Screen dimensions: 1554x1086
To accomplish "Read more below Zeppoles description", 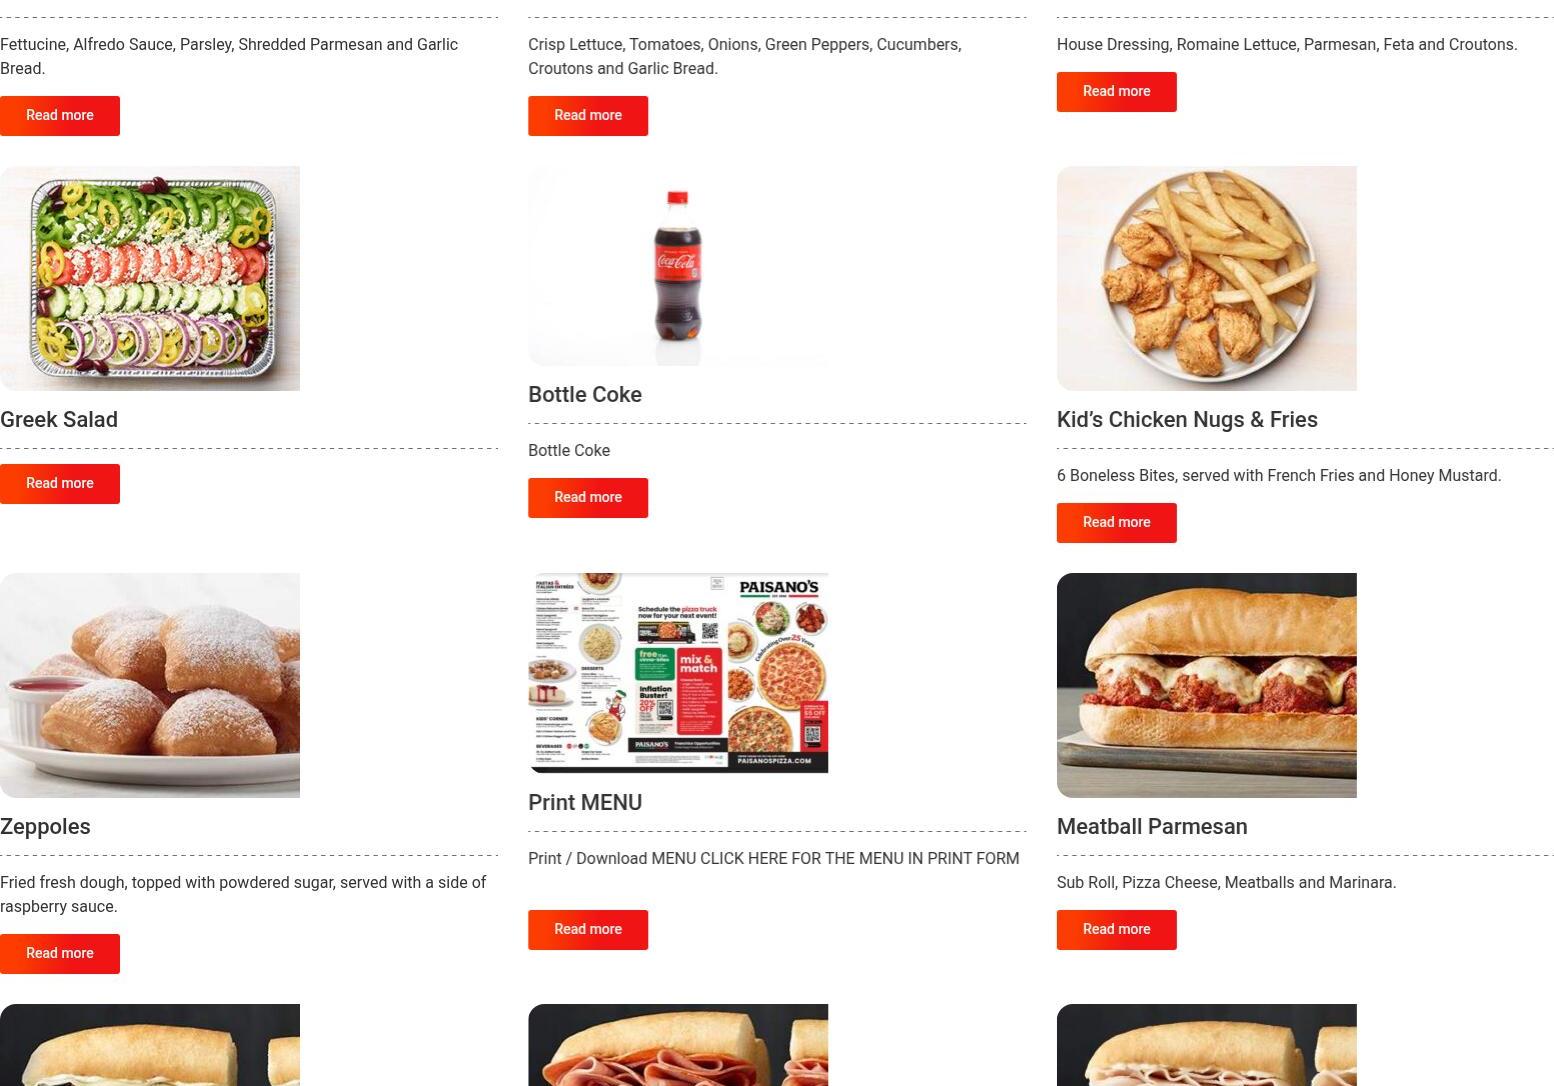I will (x=60, y=954).
